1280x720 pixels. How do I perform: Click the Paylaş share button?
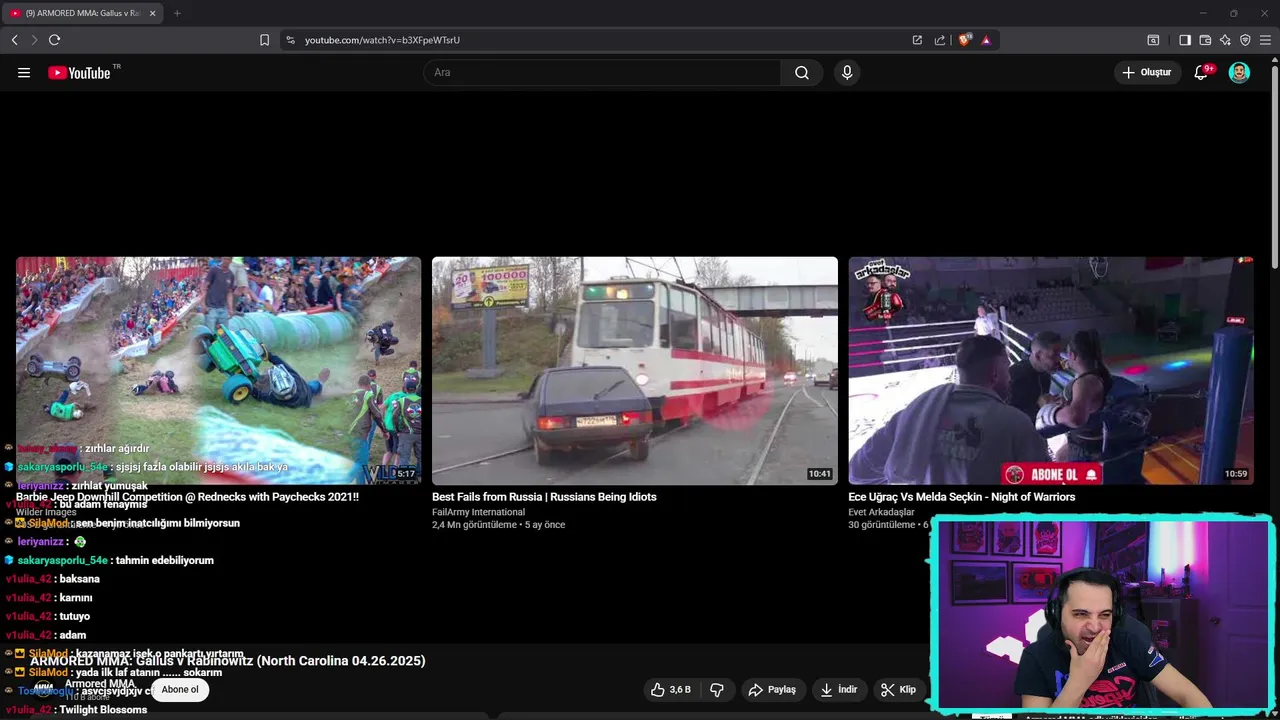772,690
